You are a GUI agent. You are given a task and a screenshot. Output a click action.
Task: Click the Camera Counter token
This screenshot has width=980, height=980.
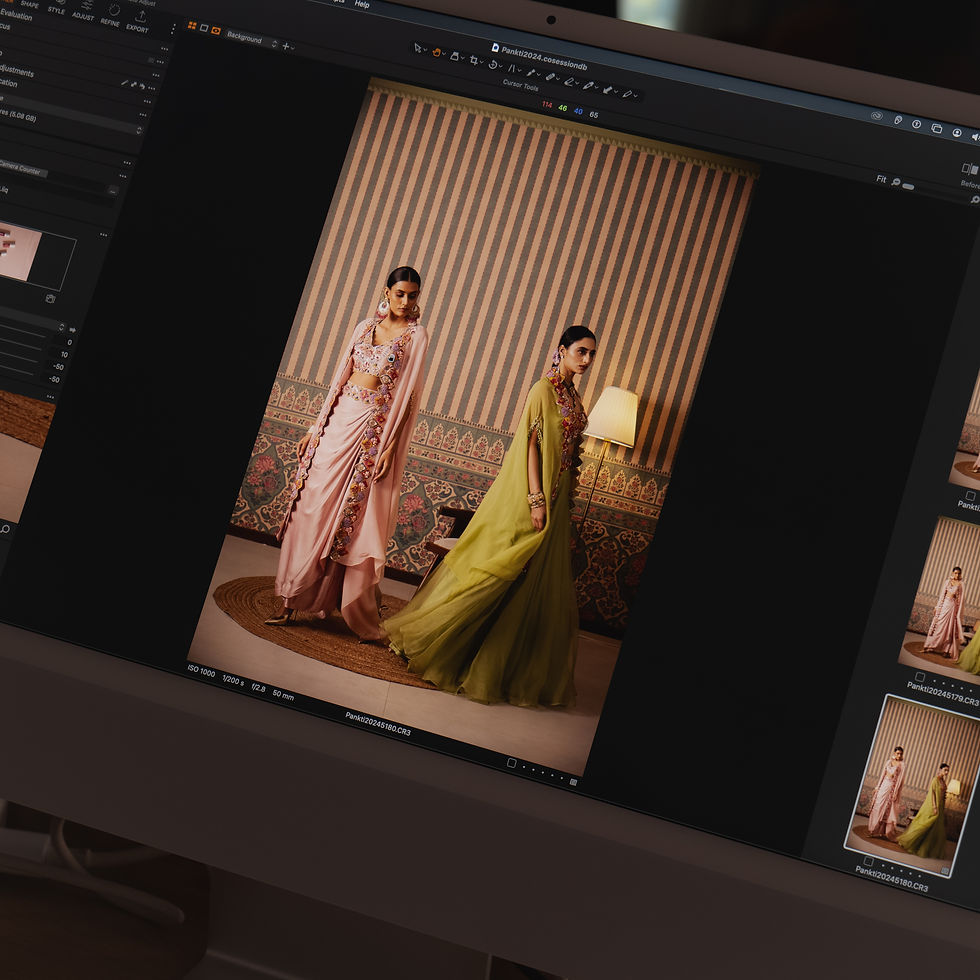click(21, 168)
